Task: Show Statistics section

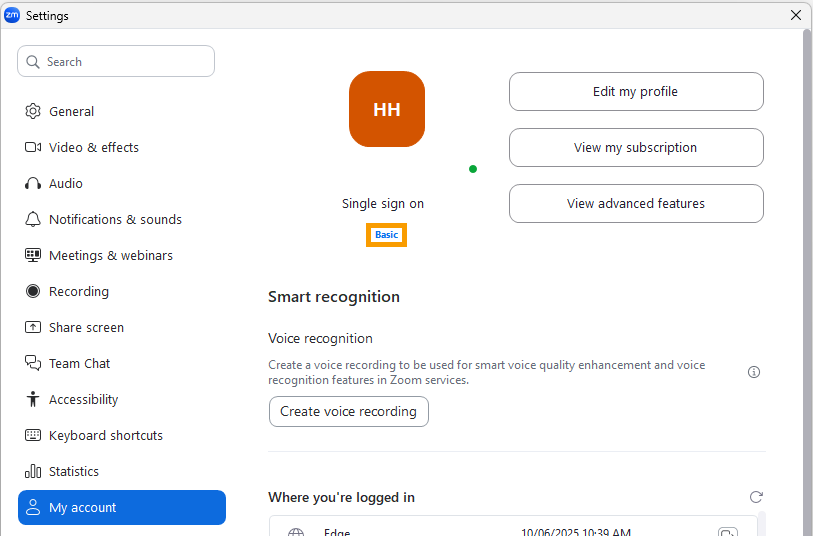Action: click(x=122, y=471)
